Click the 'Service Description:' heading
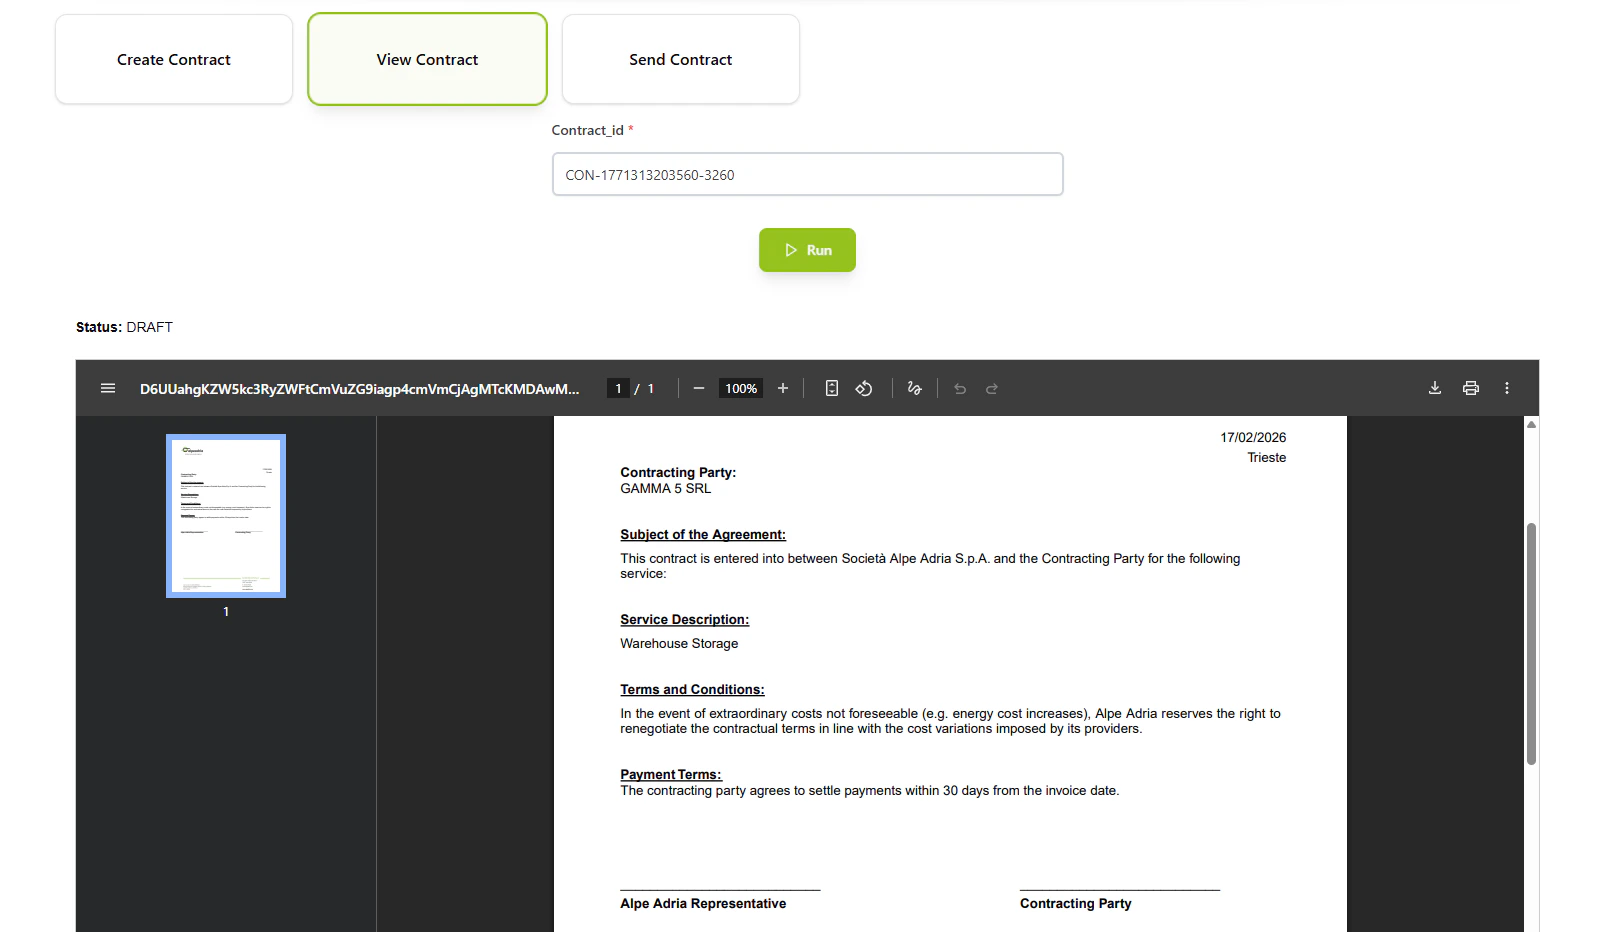 (684, 620)
